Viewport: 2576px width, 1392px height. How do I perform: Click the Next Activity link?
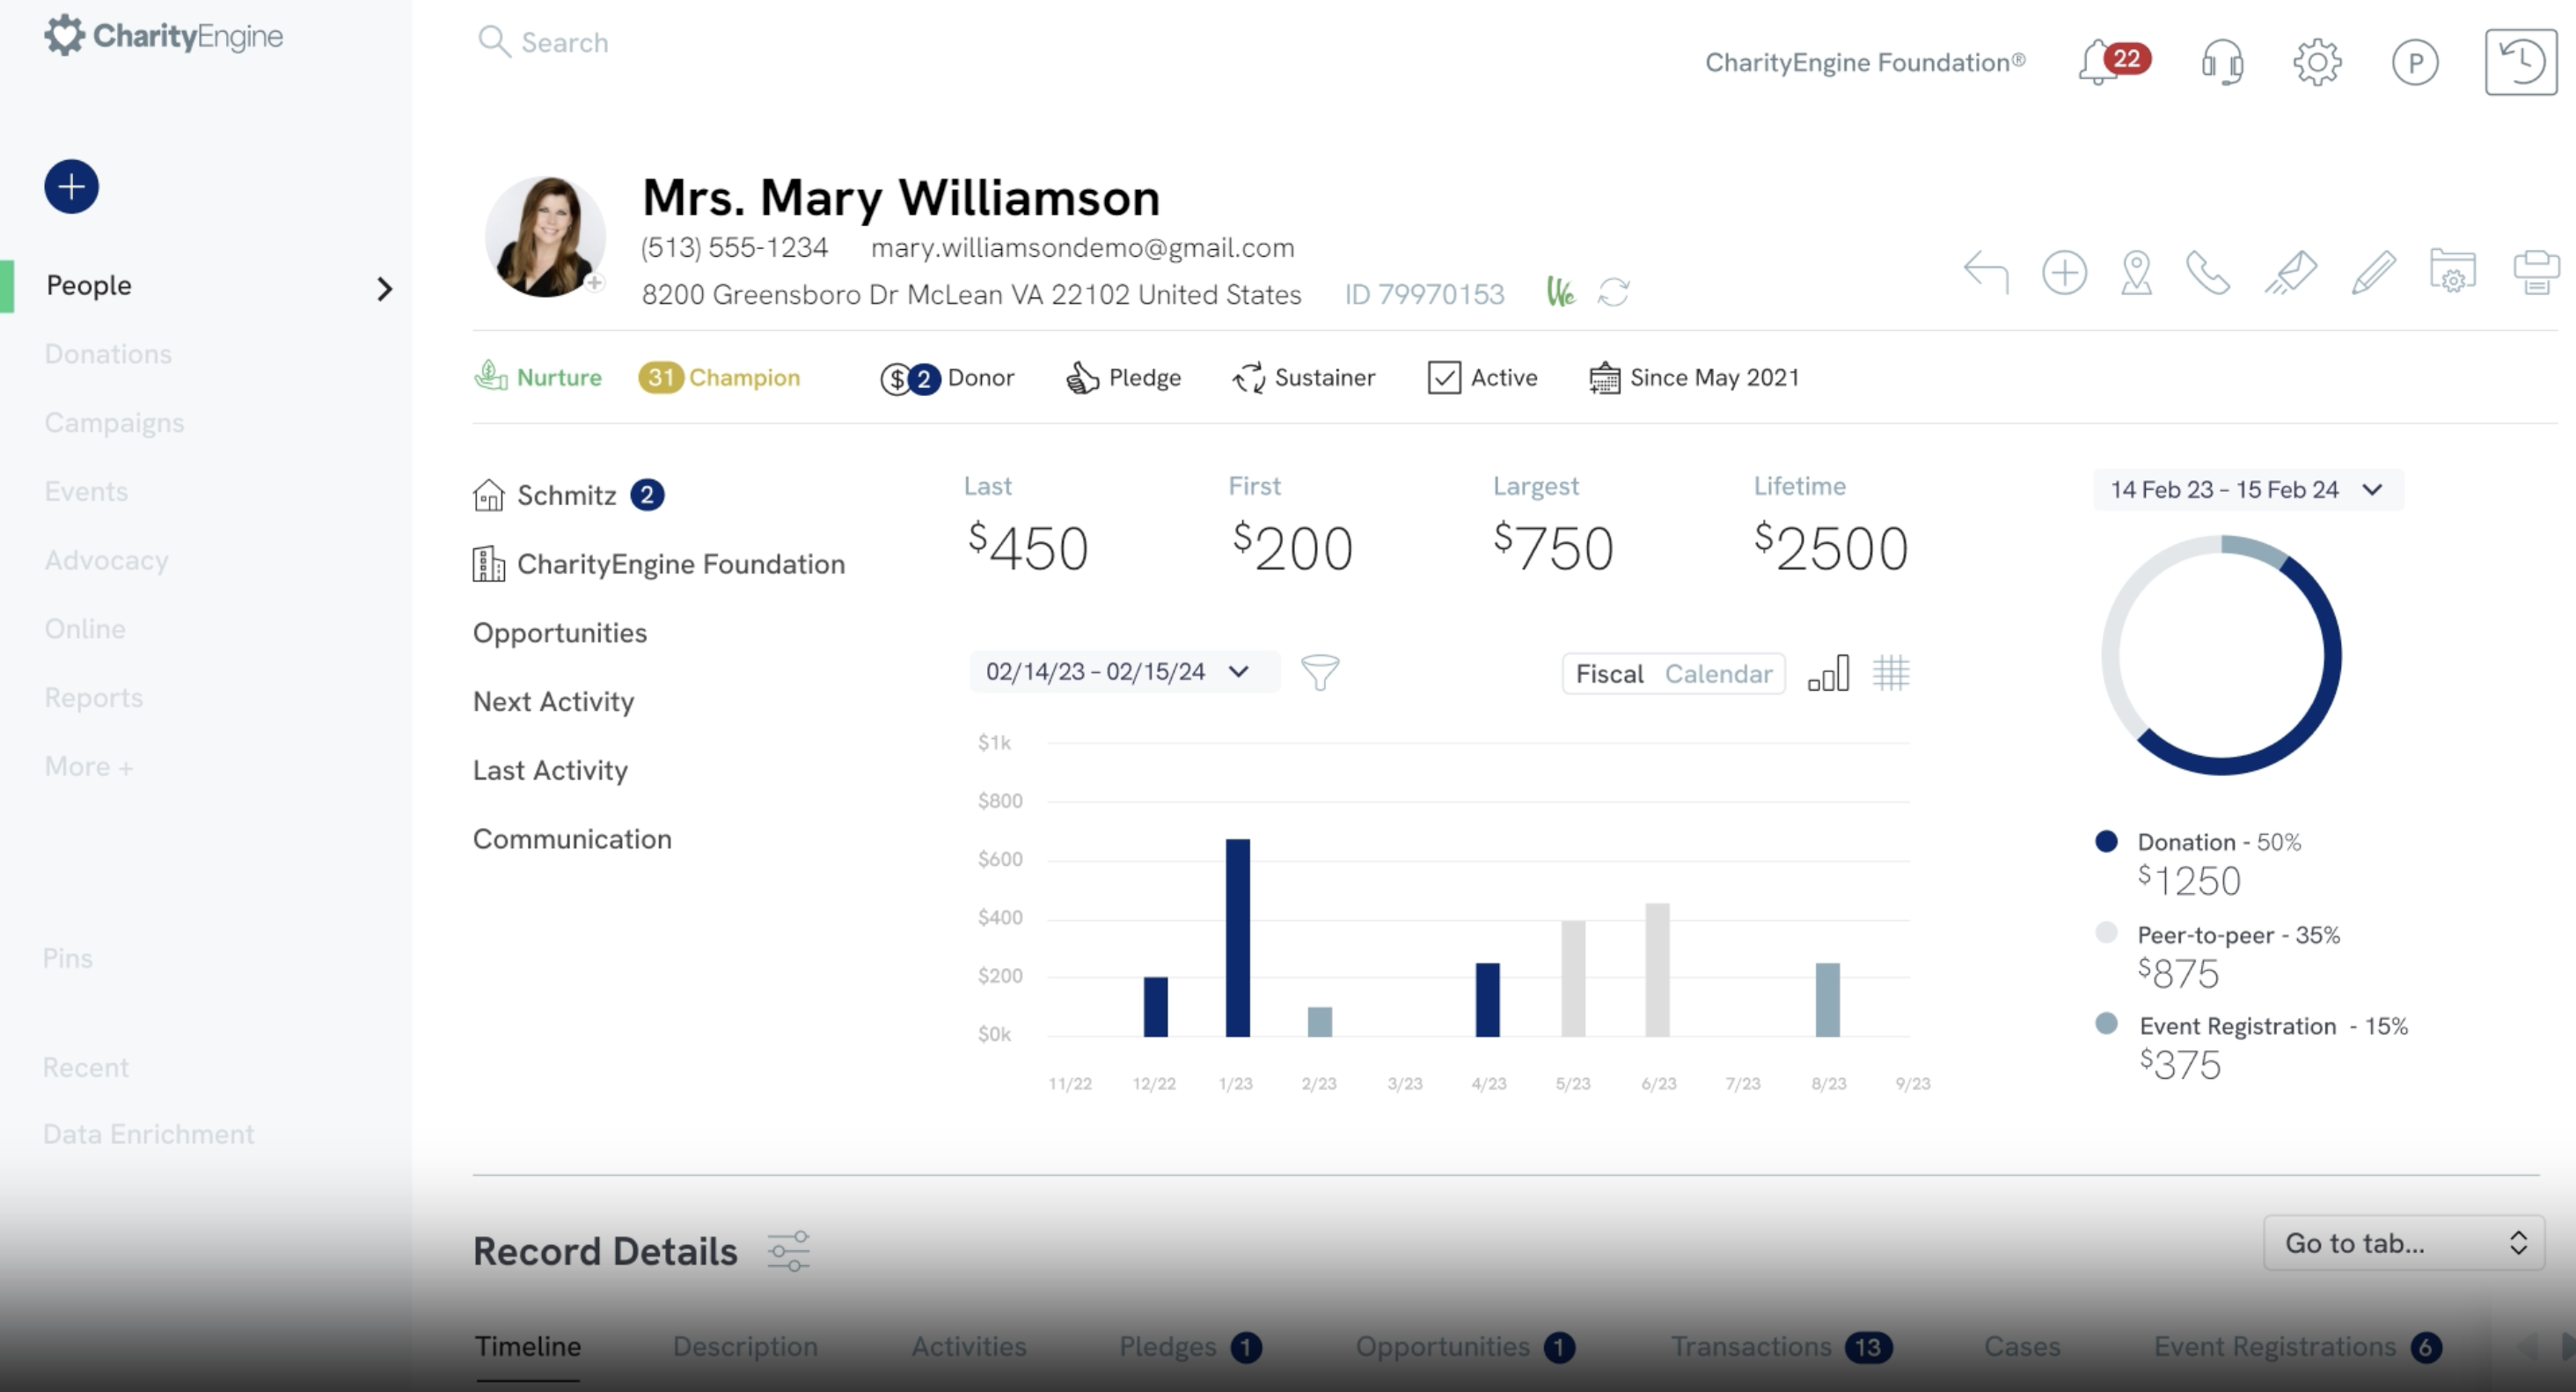553,702
